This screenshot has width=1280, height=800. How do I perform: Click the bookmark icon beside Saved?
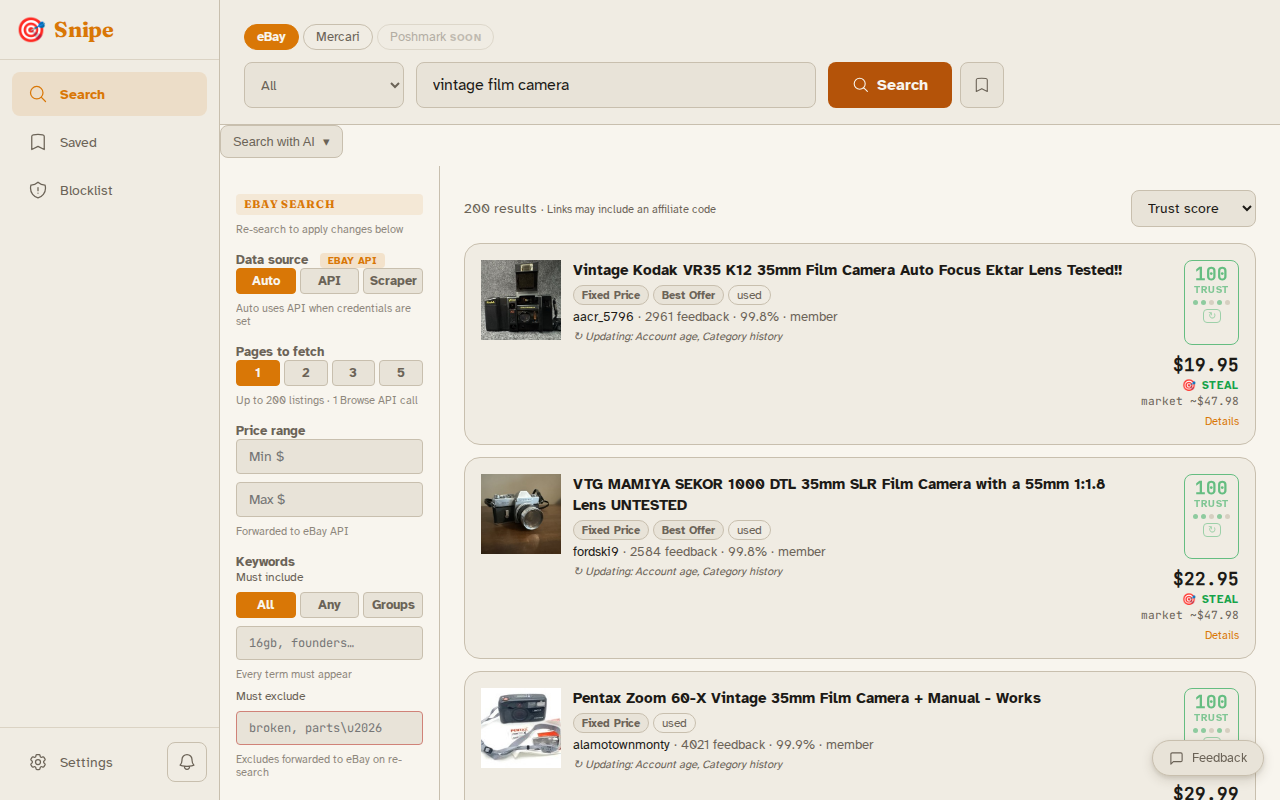(38, 142)
